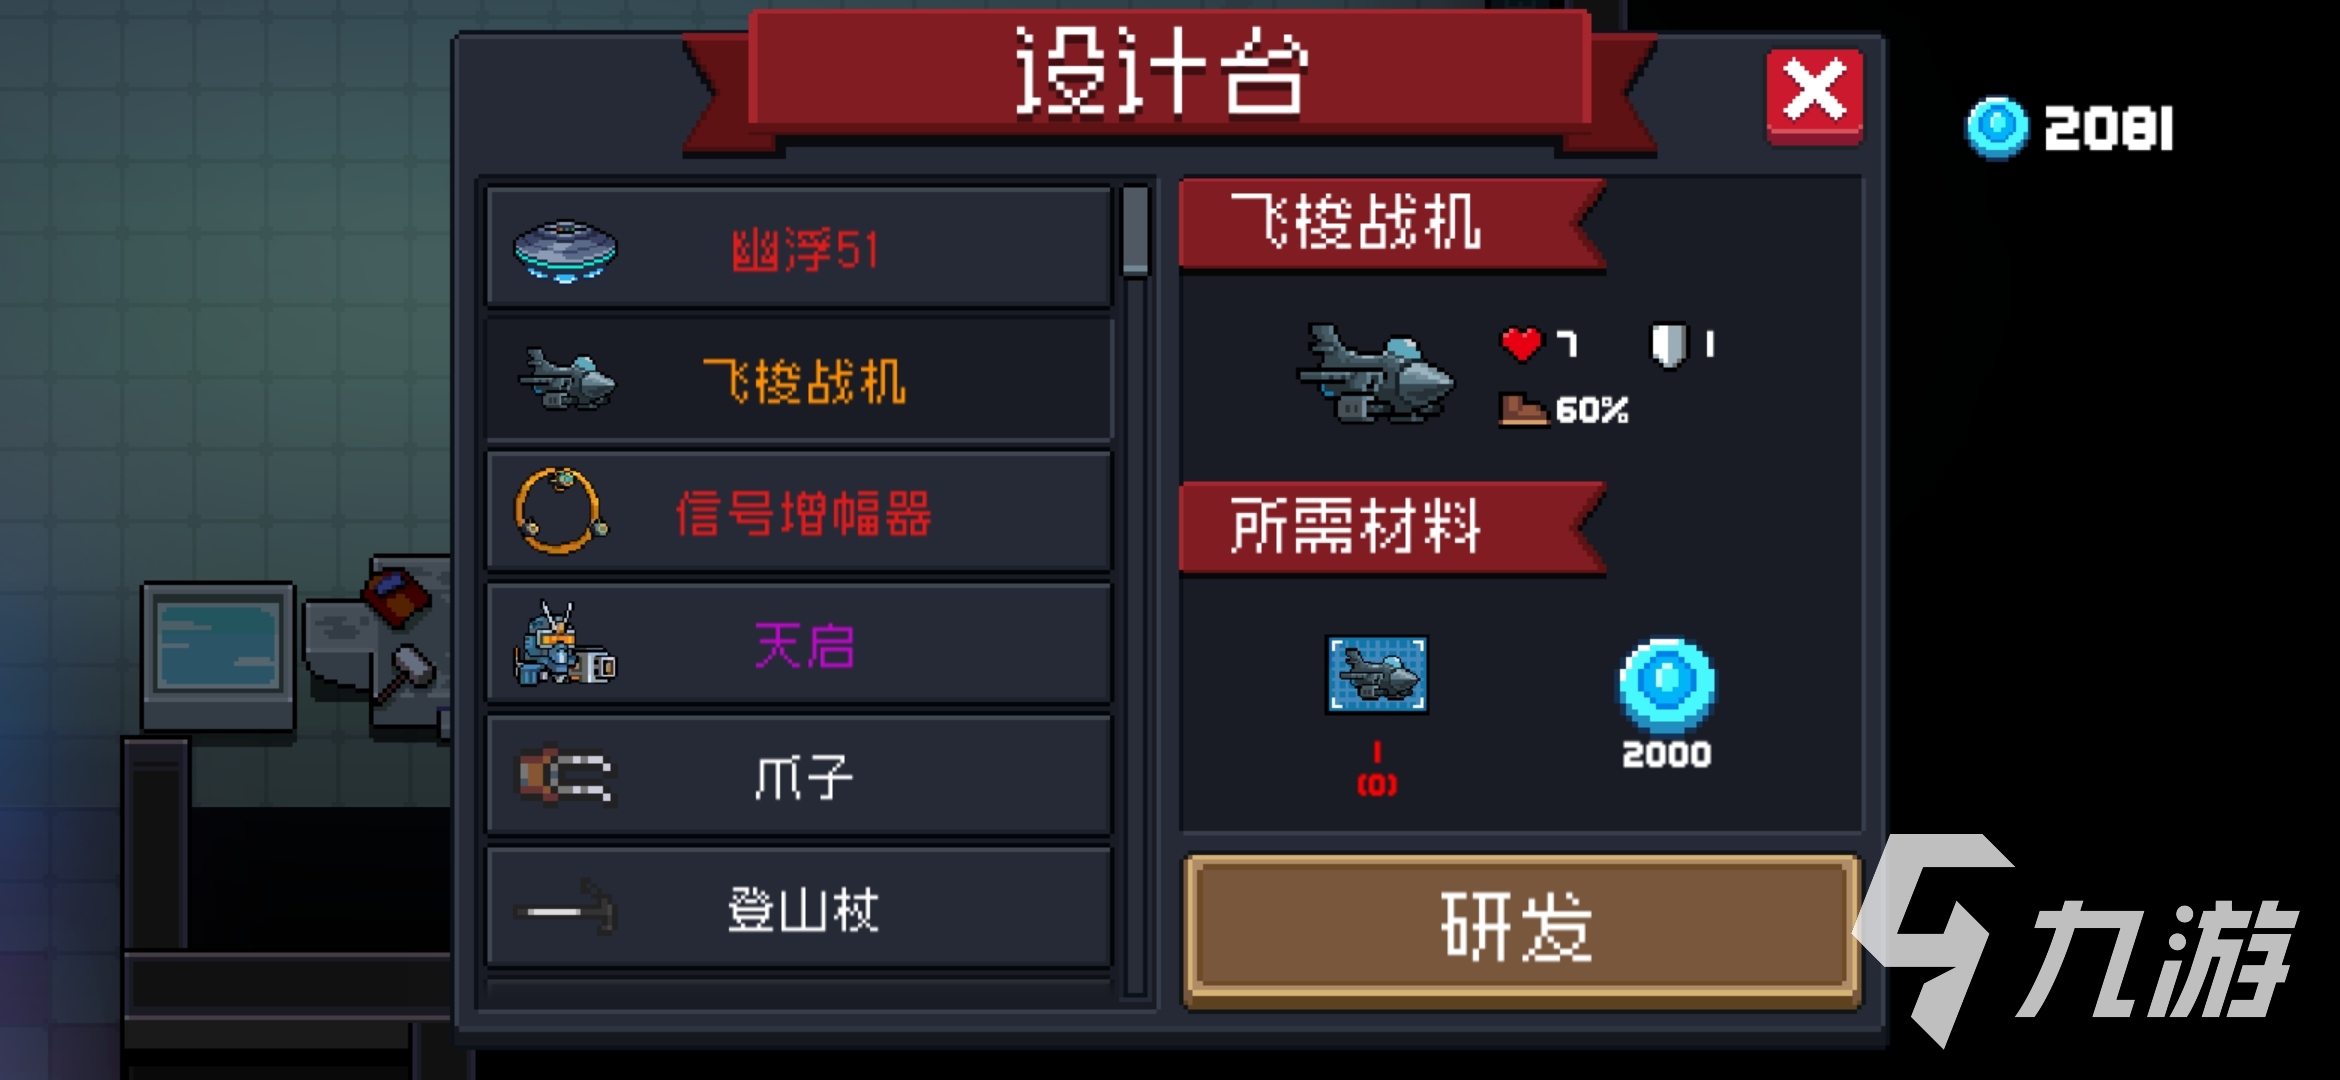Click the 天启 mech robot icon

565,645
